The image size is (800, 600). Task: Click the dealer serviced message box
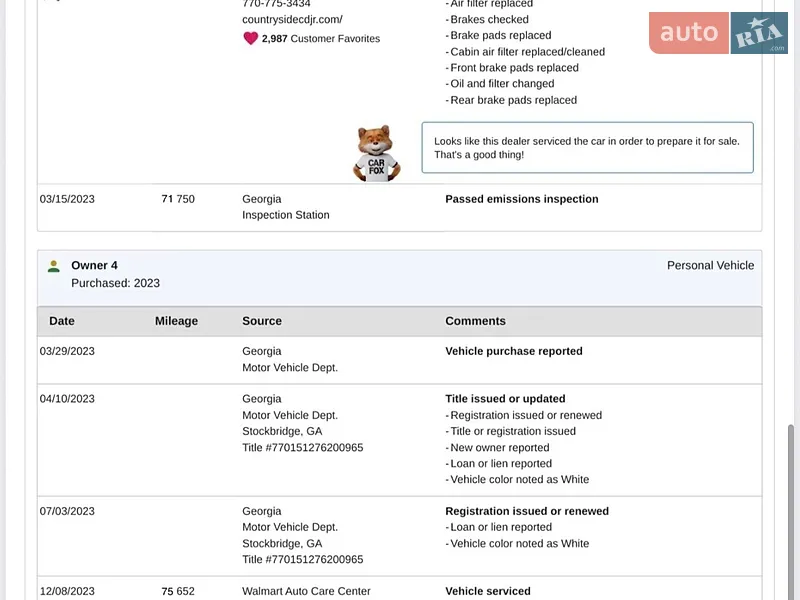pos(587,147)
